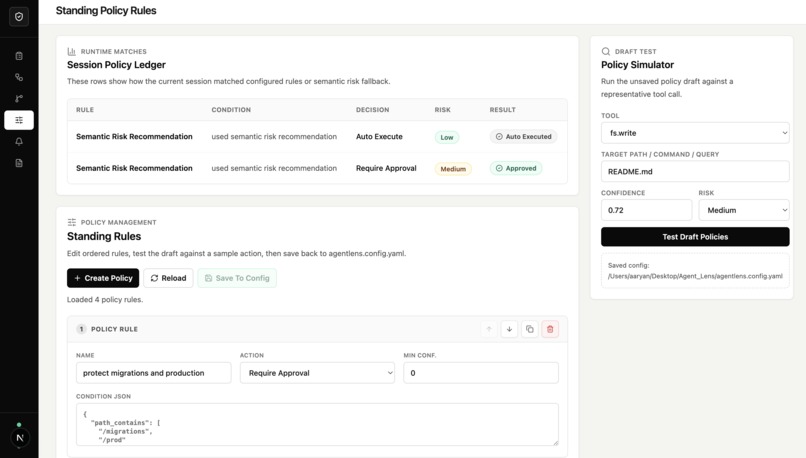806x458 pixels.
Task: Move policy rule 1 down with arrow
Action: tap(509, 329)
